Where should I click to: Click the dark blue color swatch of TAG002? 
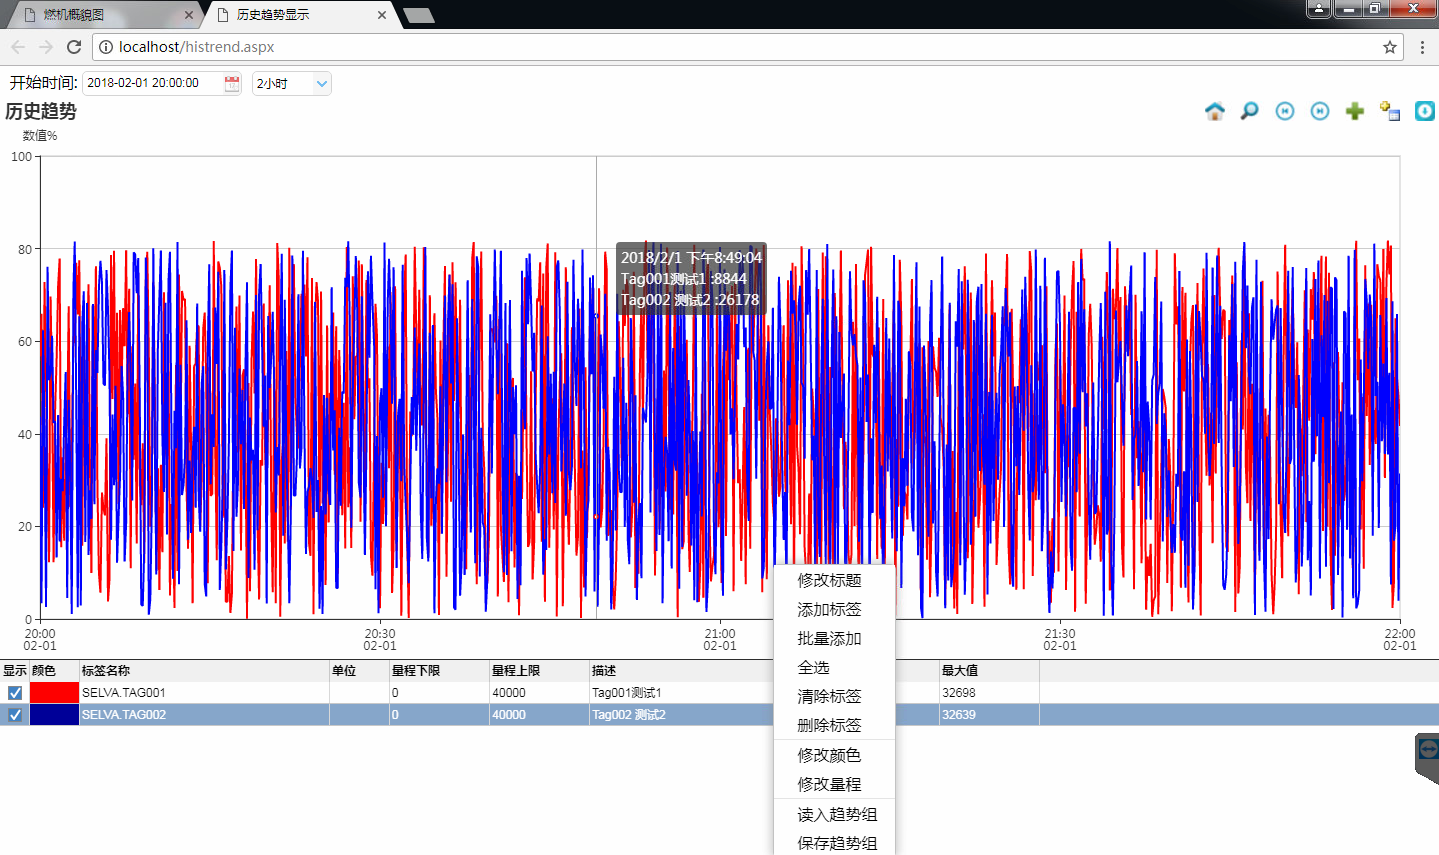click(x=54, y=714)
